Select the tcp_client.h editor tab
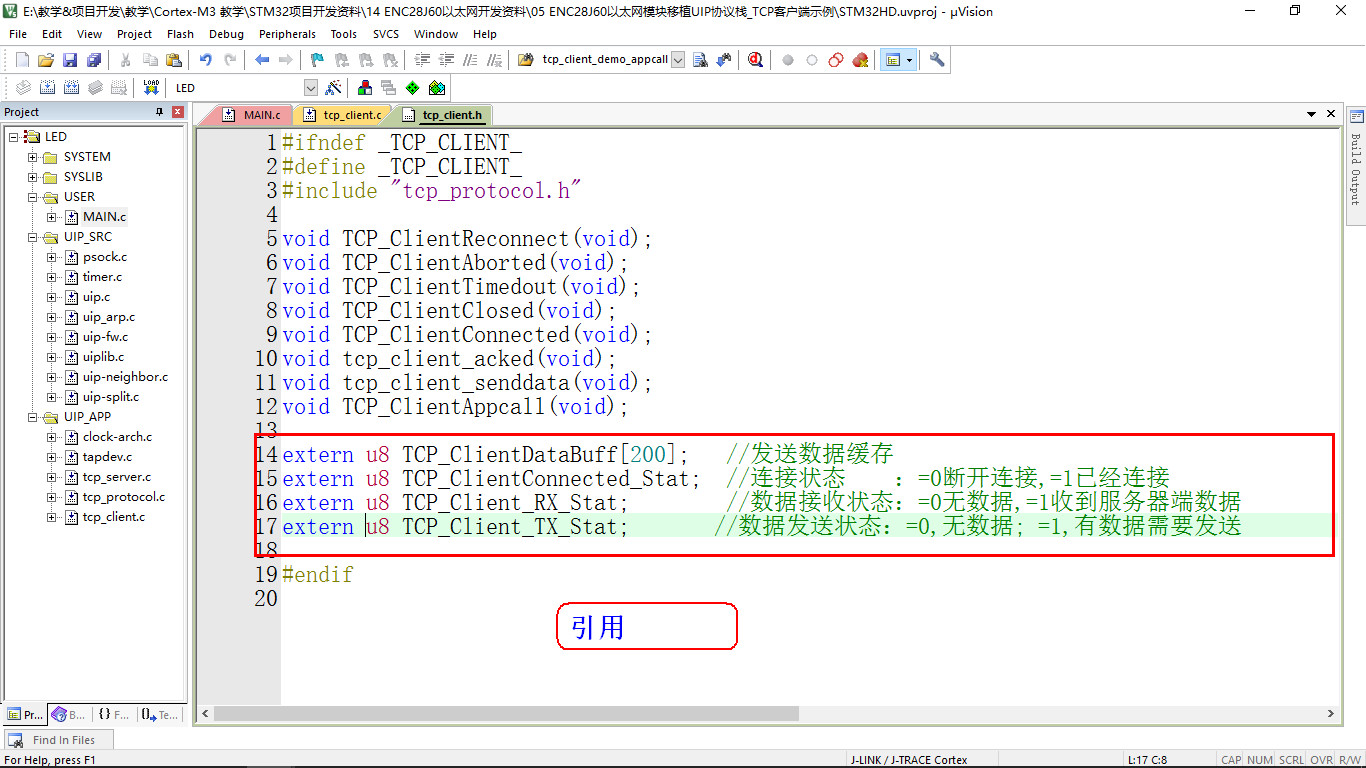 click(x=441, y=115)
